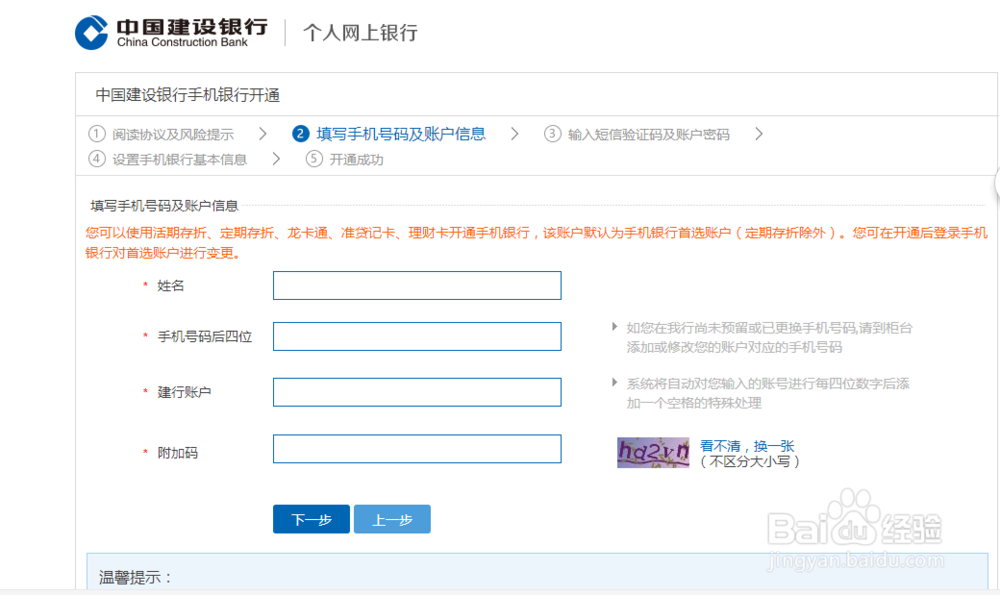Select step 5 开通成功
The image size is (1000, 595).
pos(344,159)
